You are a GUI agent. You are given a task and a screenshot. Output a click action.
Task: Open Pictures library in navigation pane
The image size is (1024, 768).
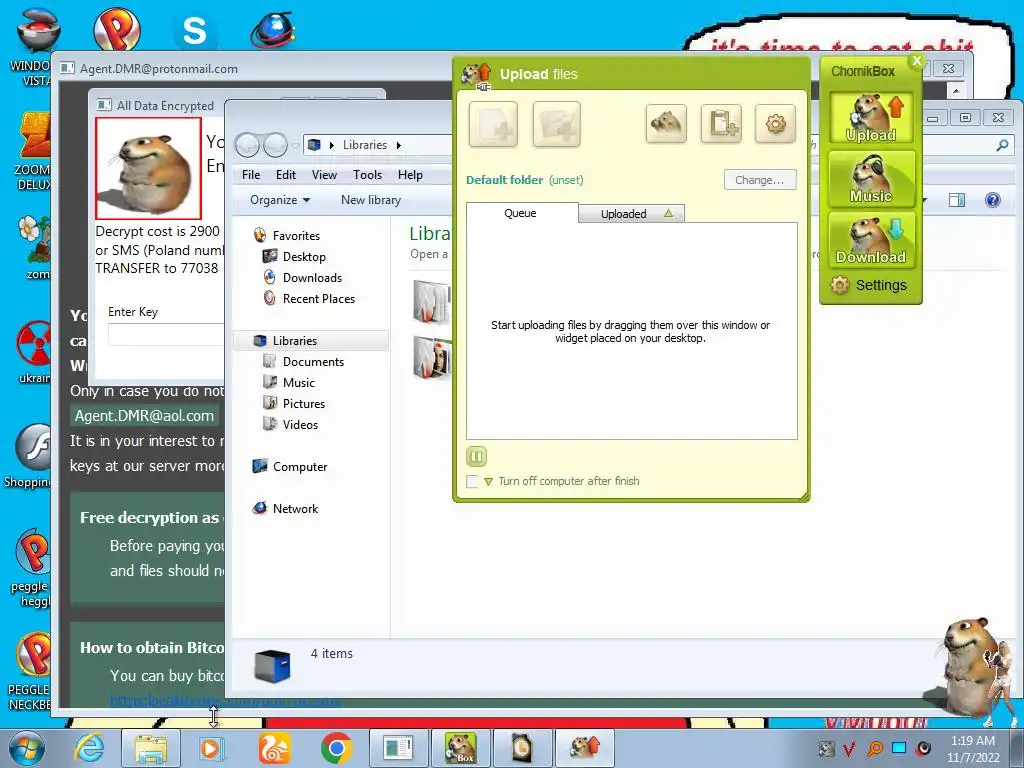coord(294,403)
